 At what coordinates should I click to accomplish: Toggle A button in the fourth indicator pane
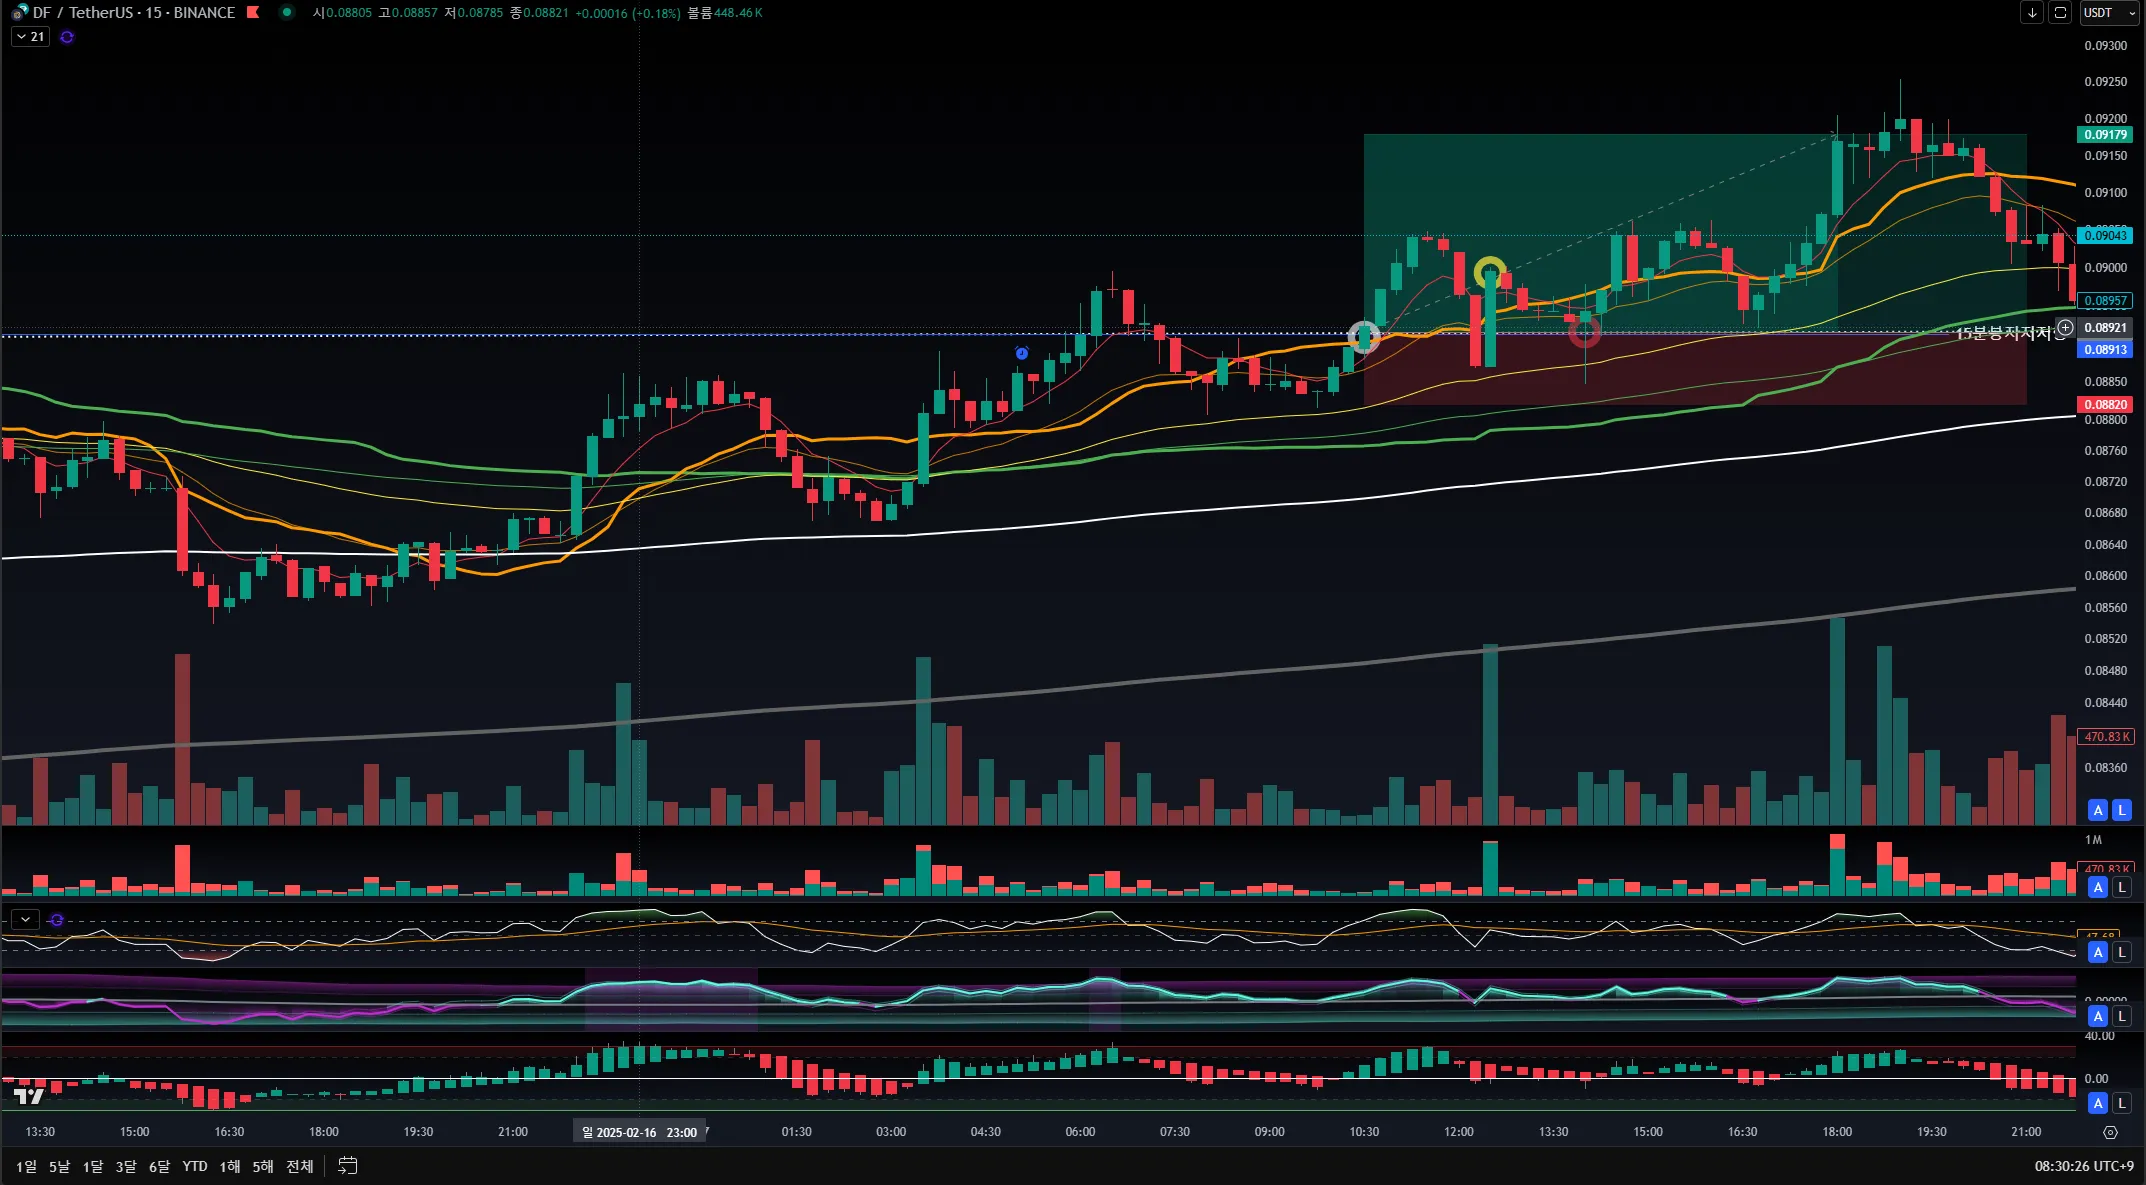point(2098,1016)
